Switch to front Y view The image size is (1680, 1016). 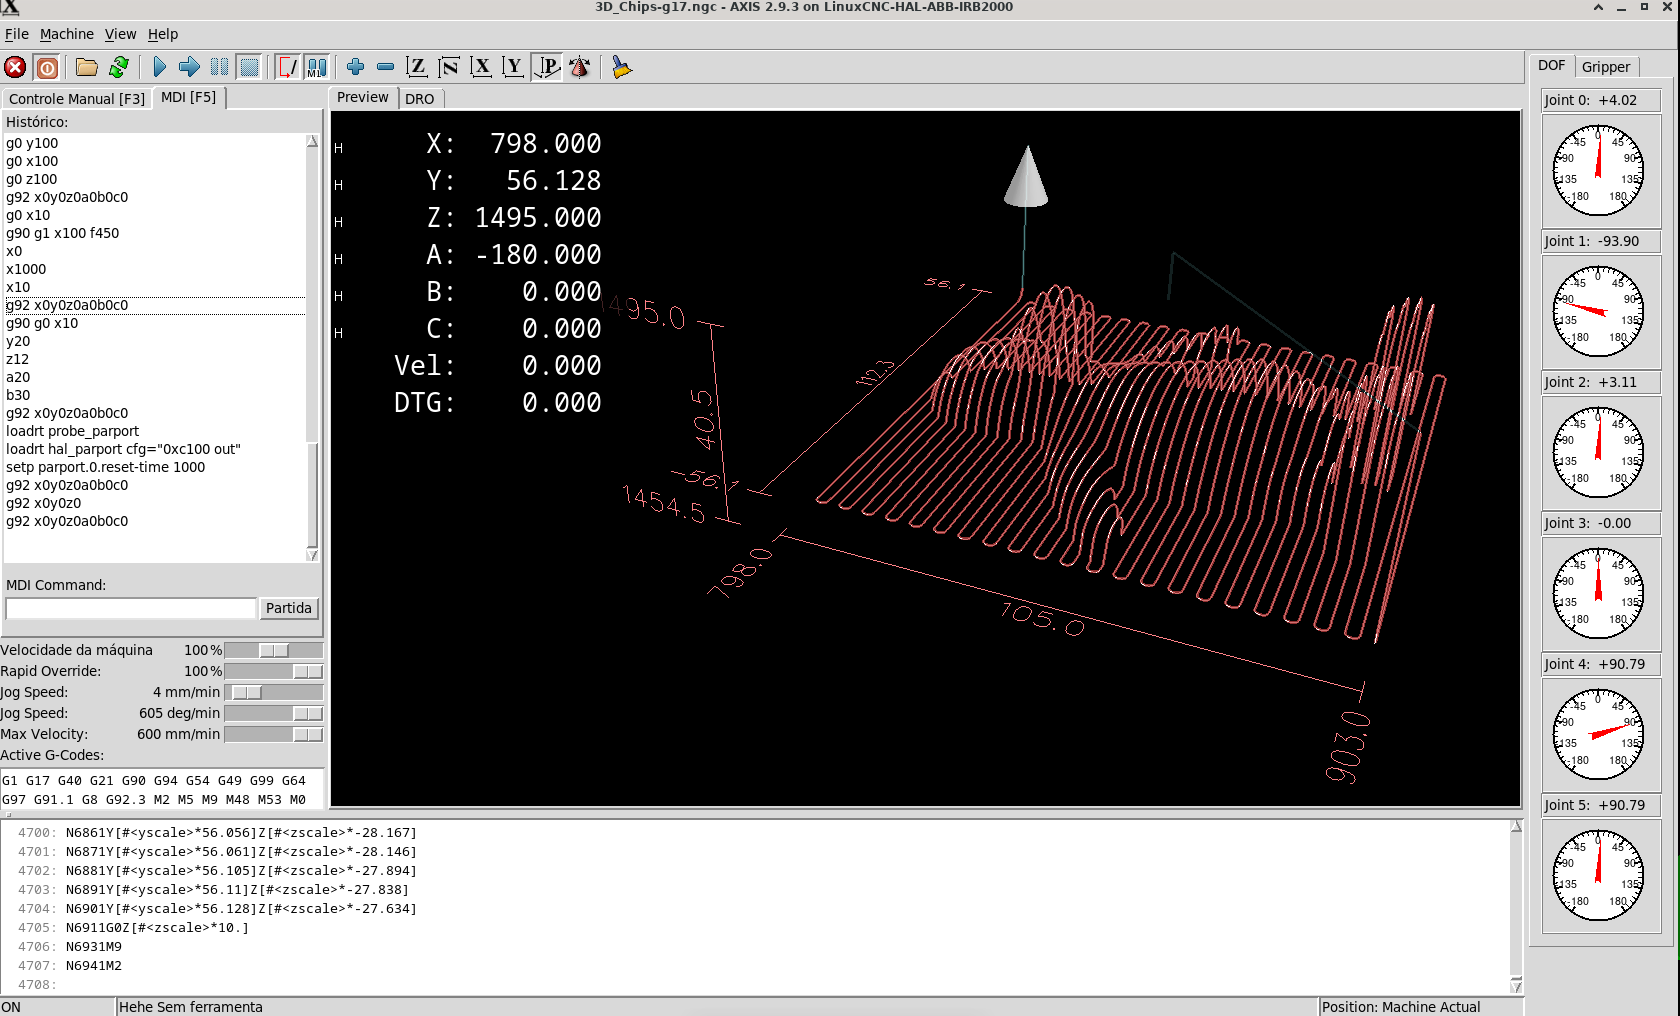coord(513,67)
